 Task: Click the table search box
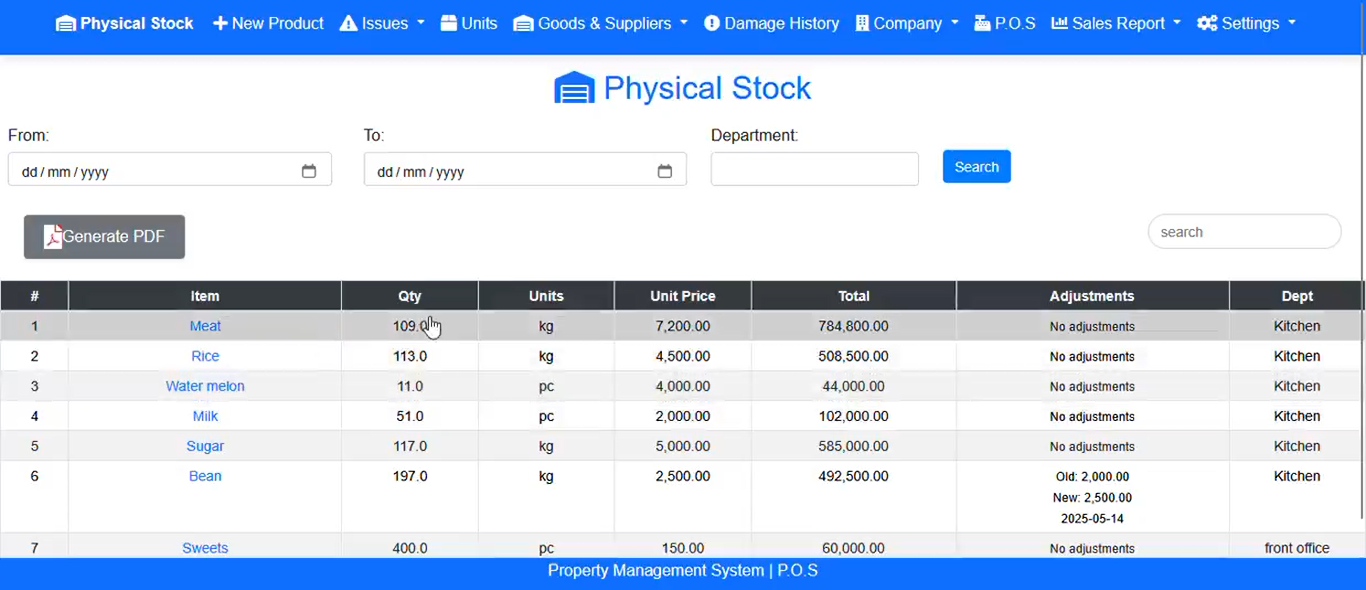pyautogui.click(x=1244, y=231)
